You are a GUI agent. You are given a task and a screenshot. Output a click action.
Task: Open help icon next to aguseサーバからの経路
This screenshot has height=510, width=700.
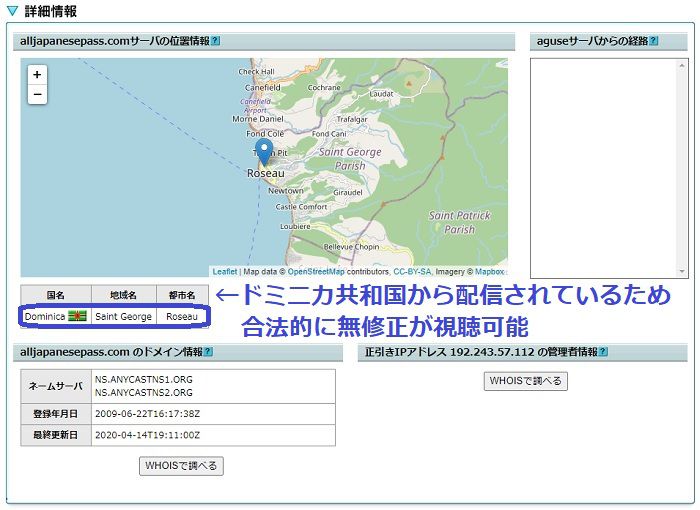point(654,41)
